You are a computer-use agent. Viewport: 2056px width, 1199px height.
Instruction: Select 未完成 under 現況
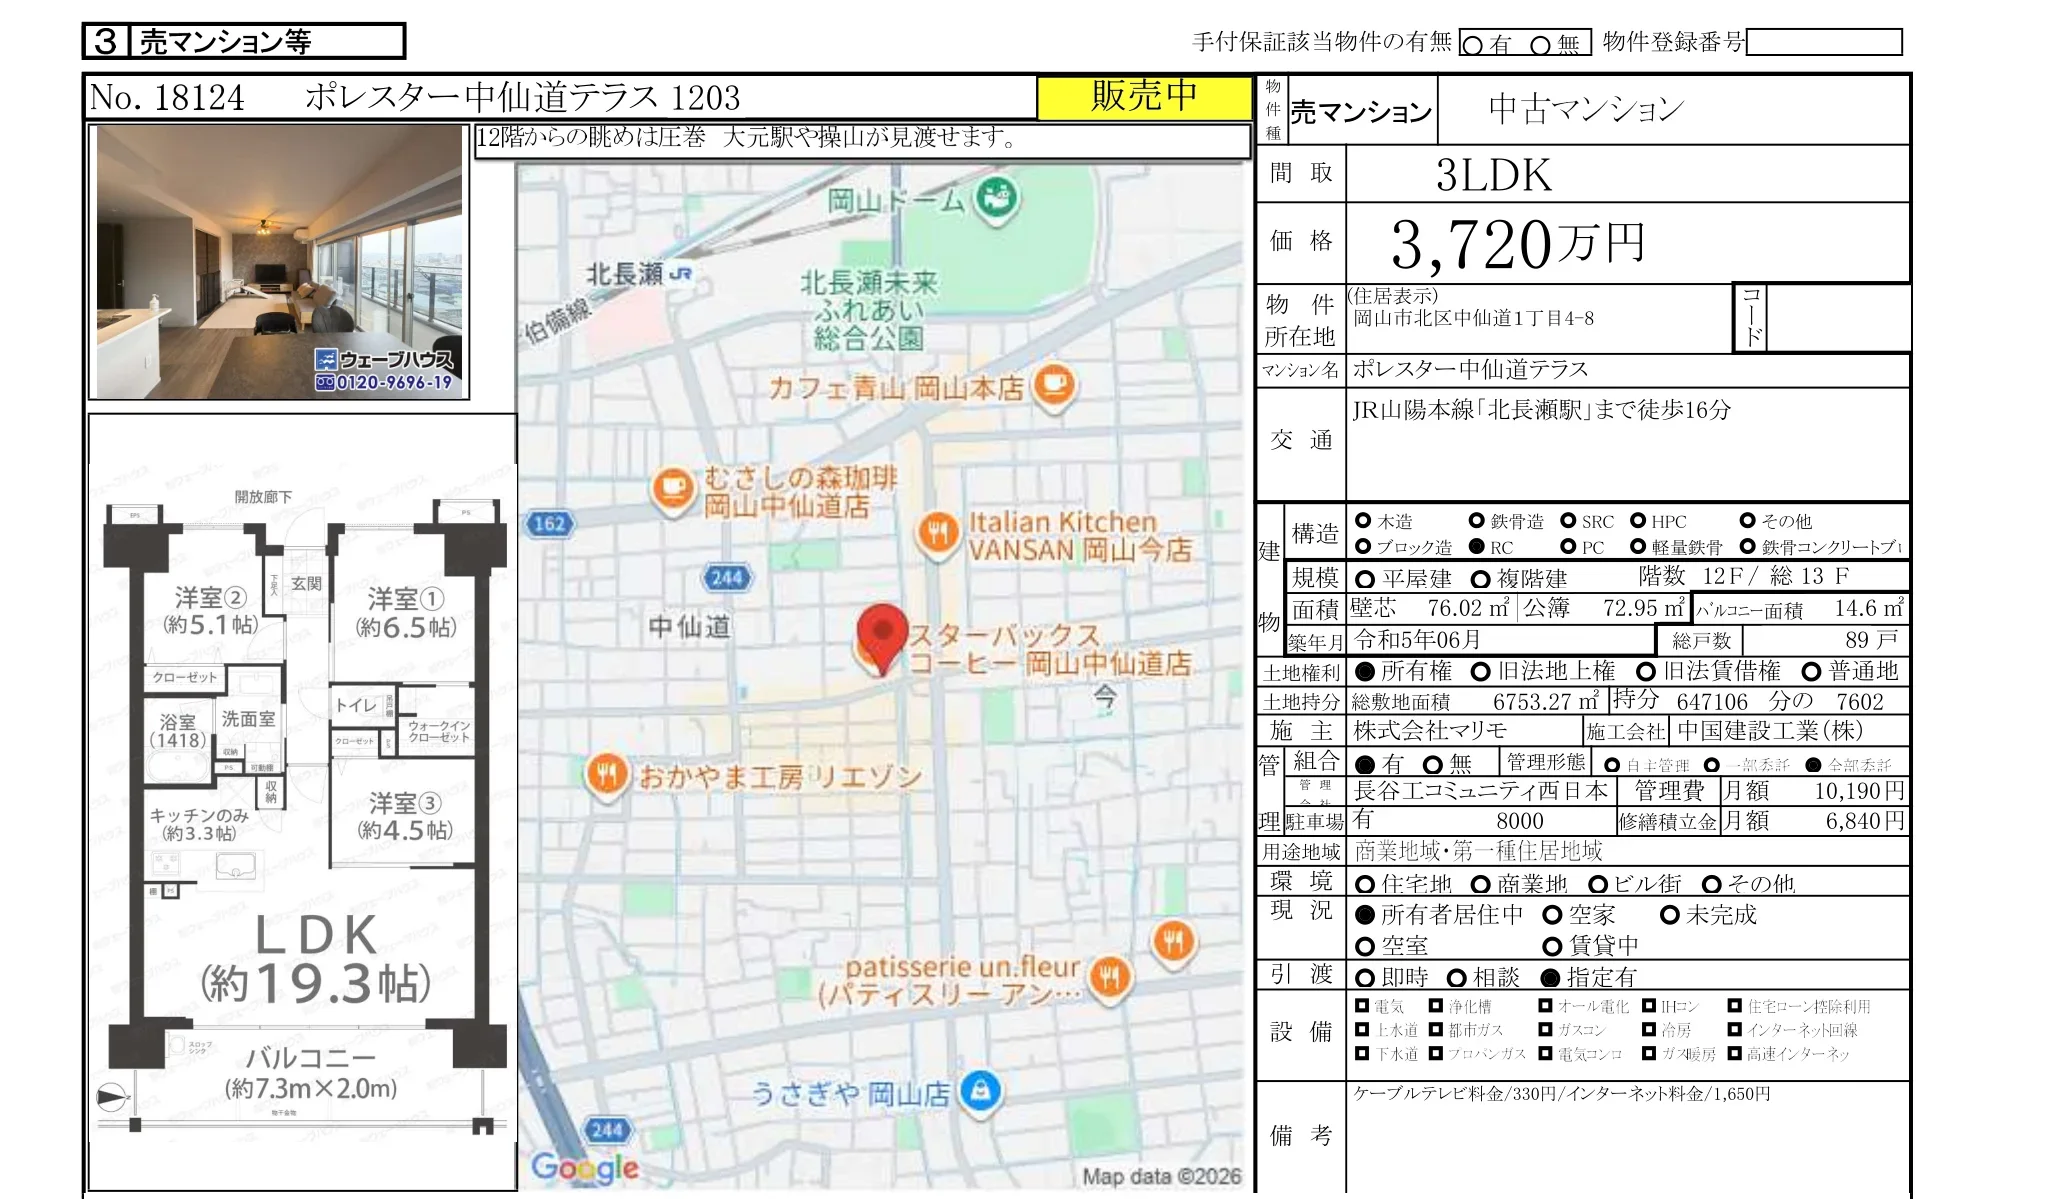pos(1669,915)
